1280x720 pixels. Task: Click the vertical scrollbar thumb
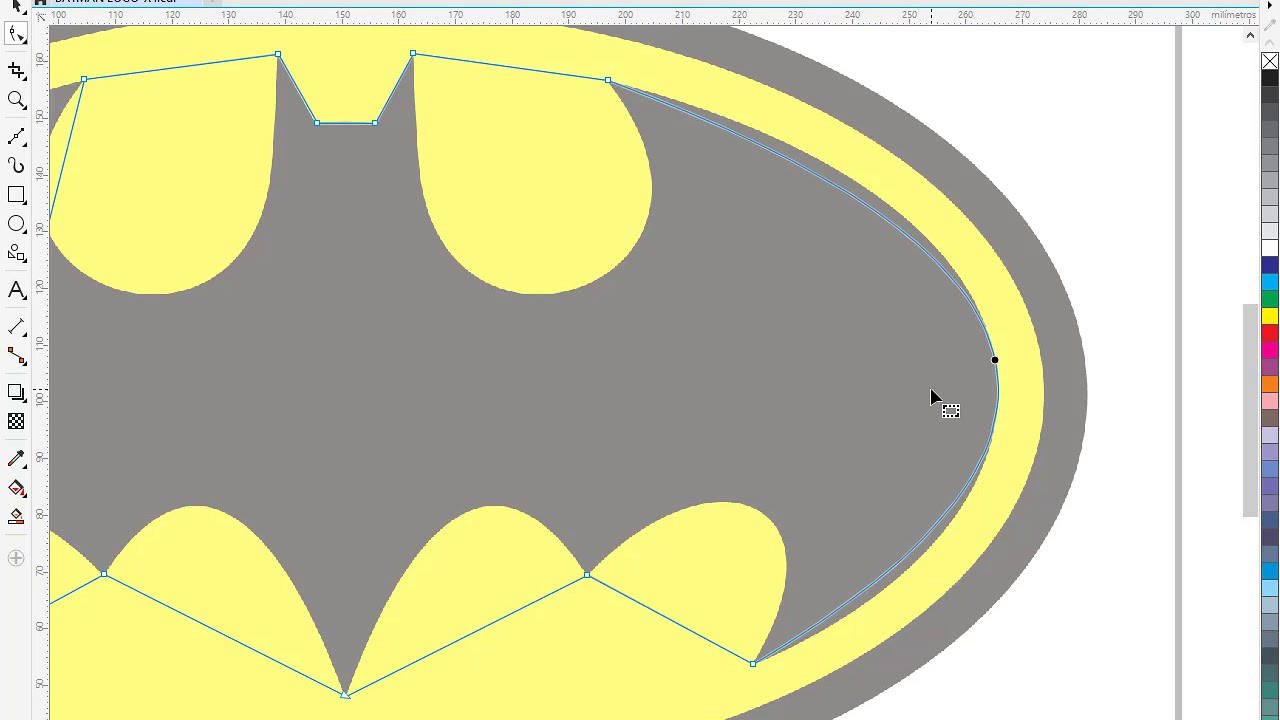pyautogui.click(x=1250, y=410)
